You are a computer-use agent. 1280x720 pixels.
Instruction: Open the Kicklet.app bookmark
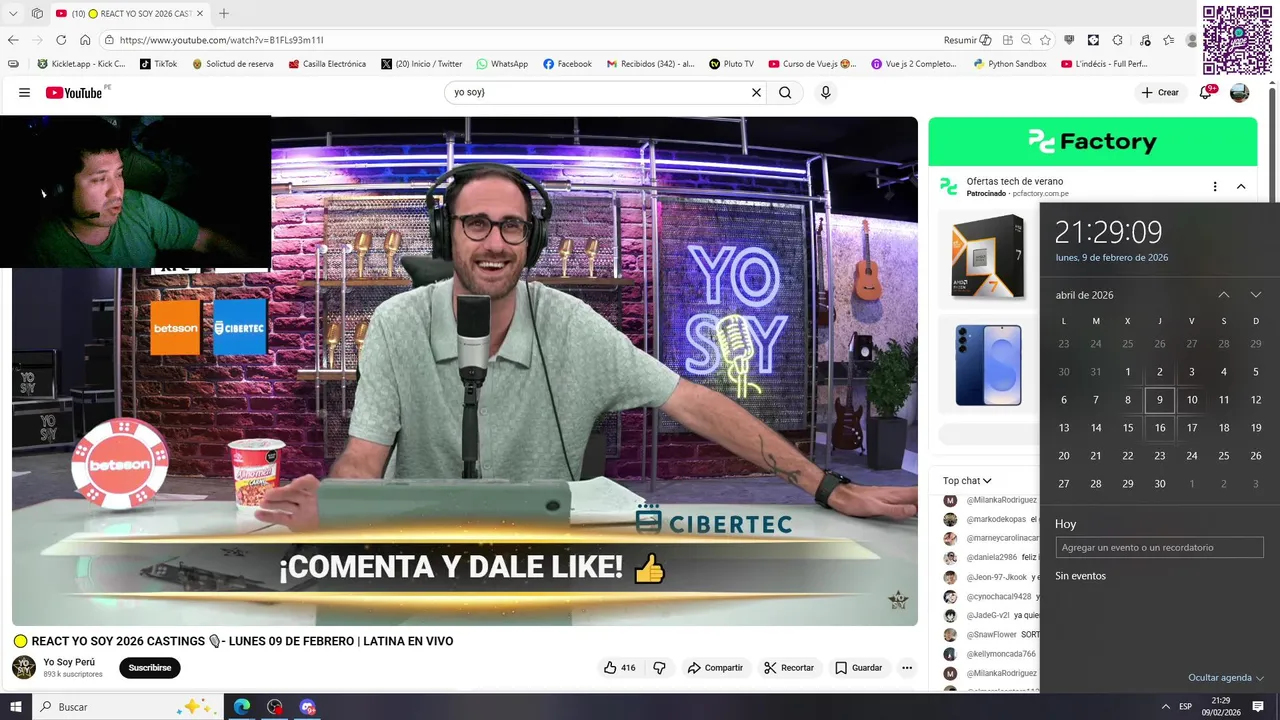pyautogui.click(x=81, y=63)
